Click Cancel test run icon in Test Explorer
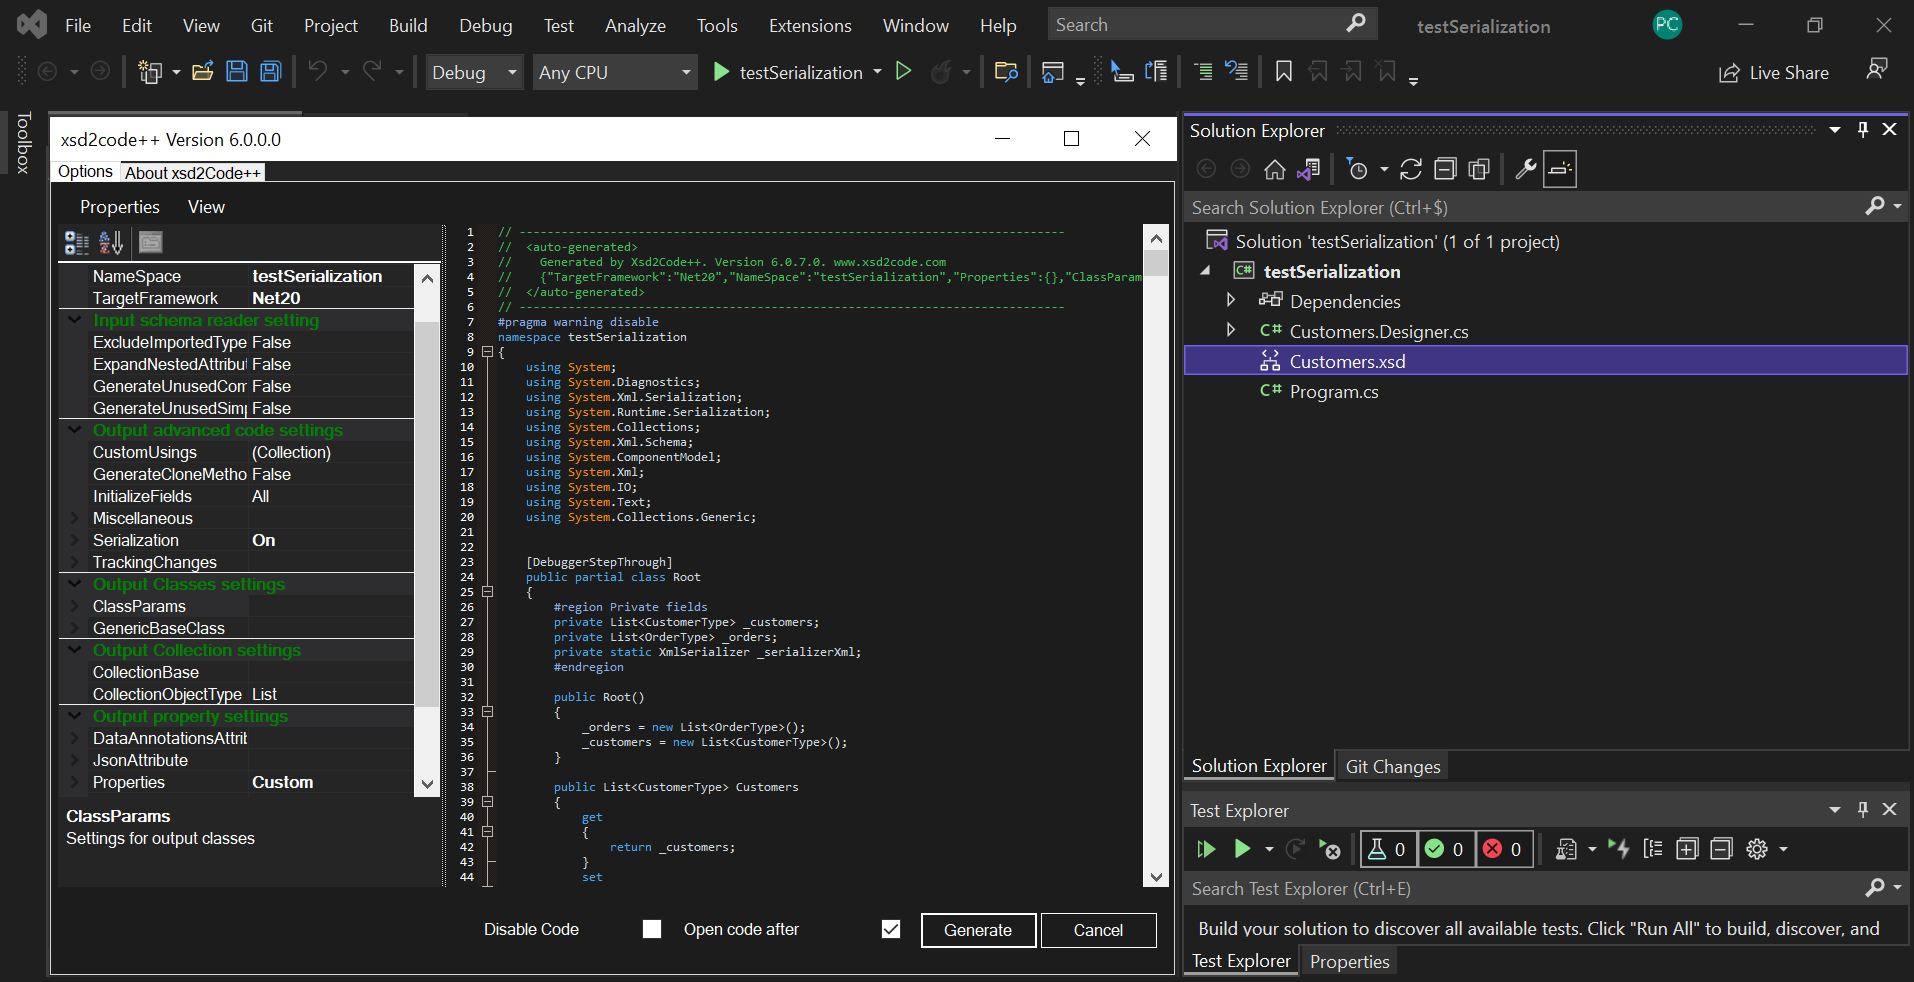1914x982 pixels. (1329, 849)
